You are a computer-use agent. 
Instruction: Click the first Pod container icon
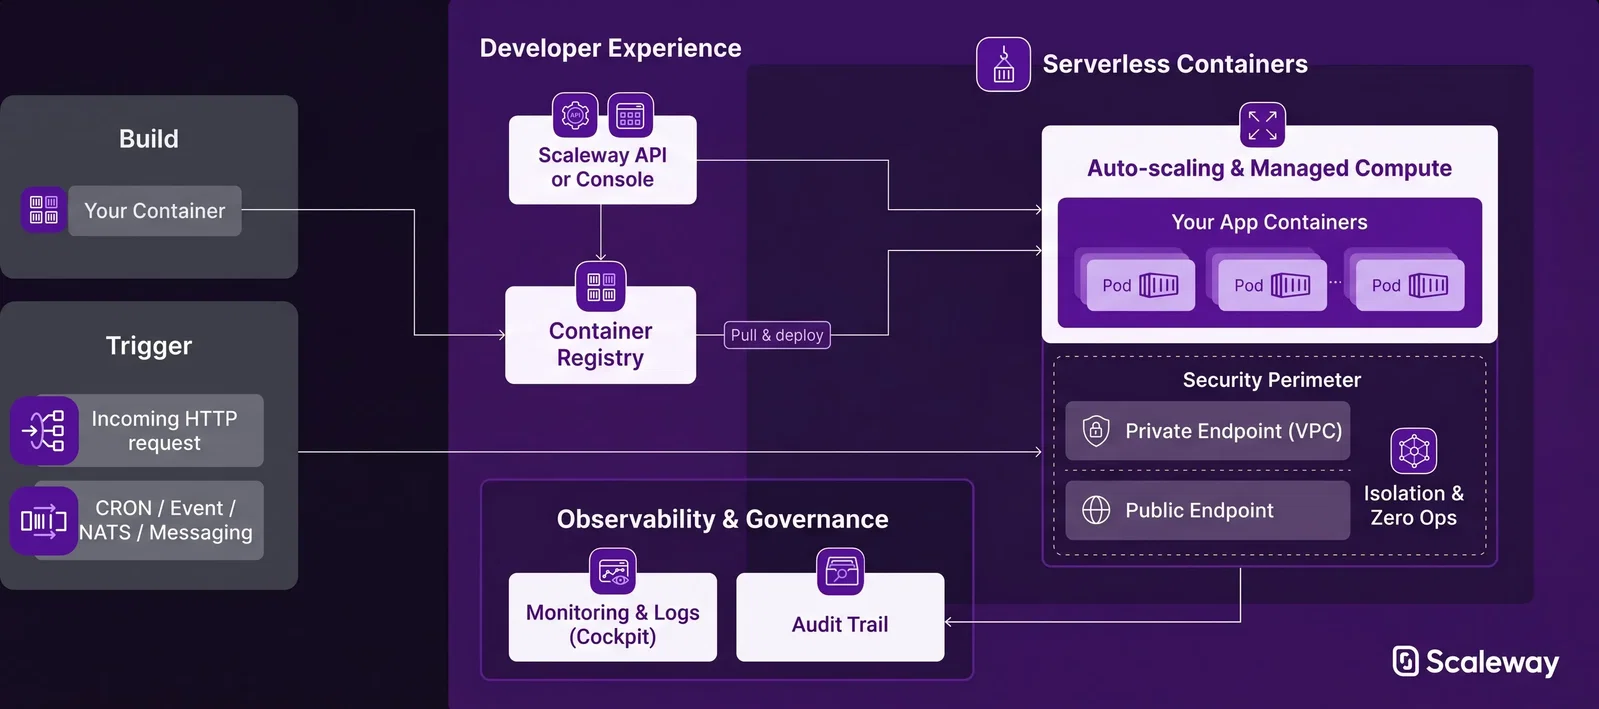pos(1159,285)
